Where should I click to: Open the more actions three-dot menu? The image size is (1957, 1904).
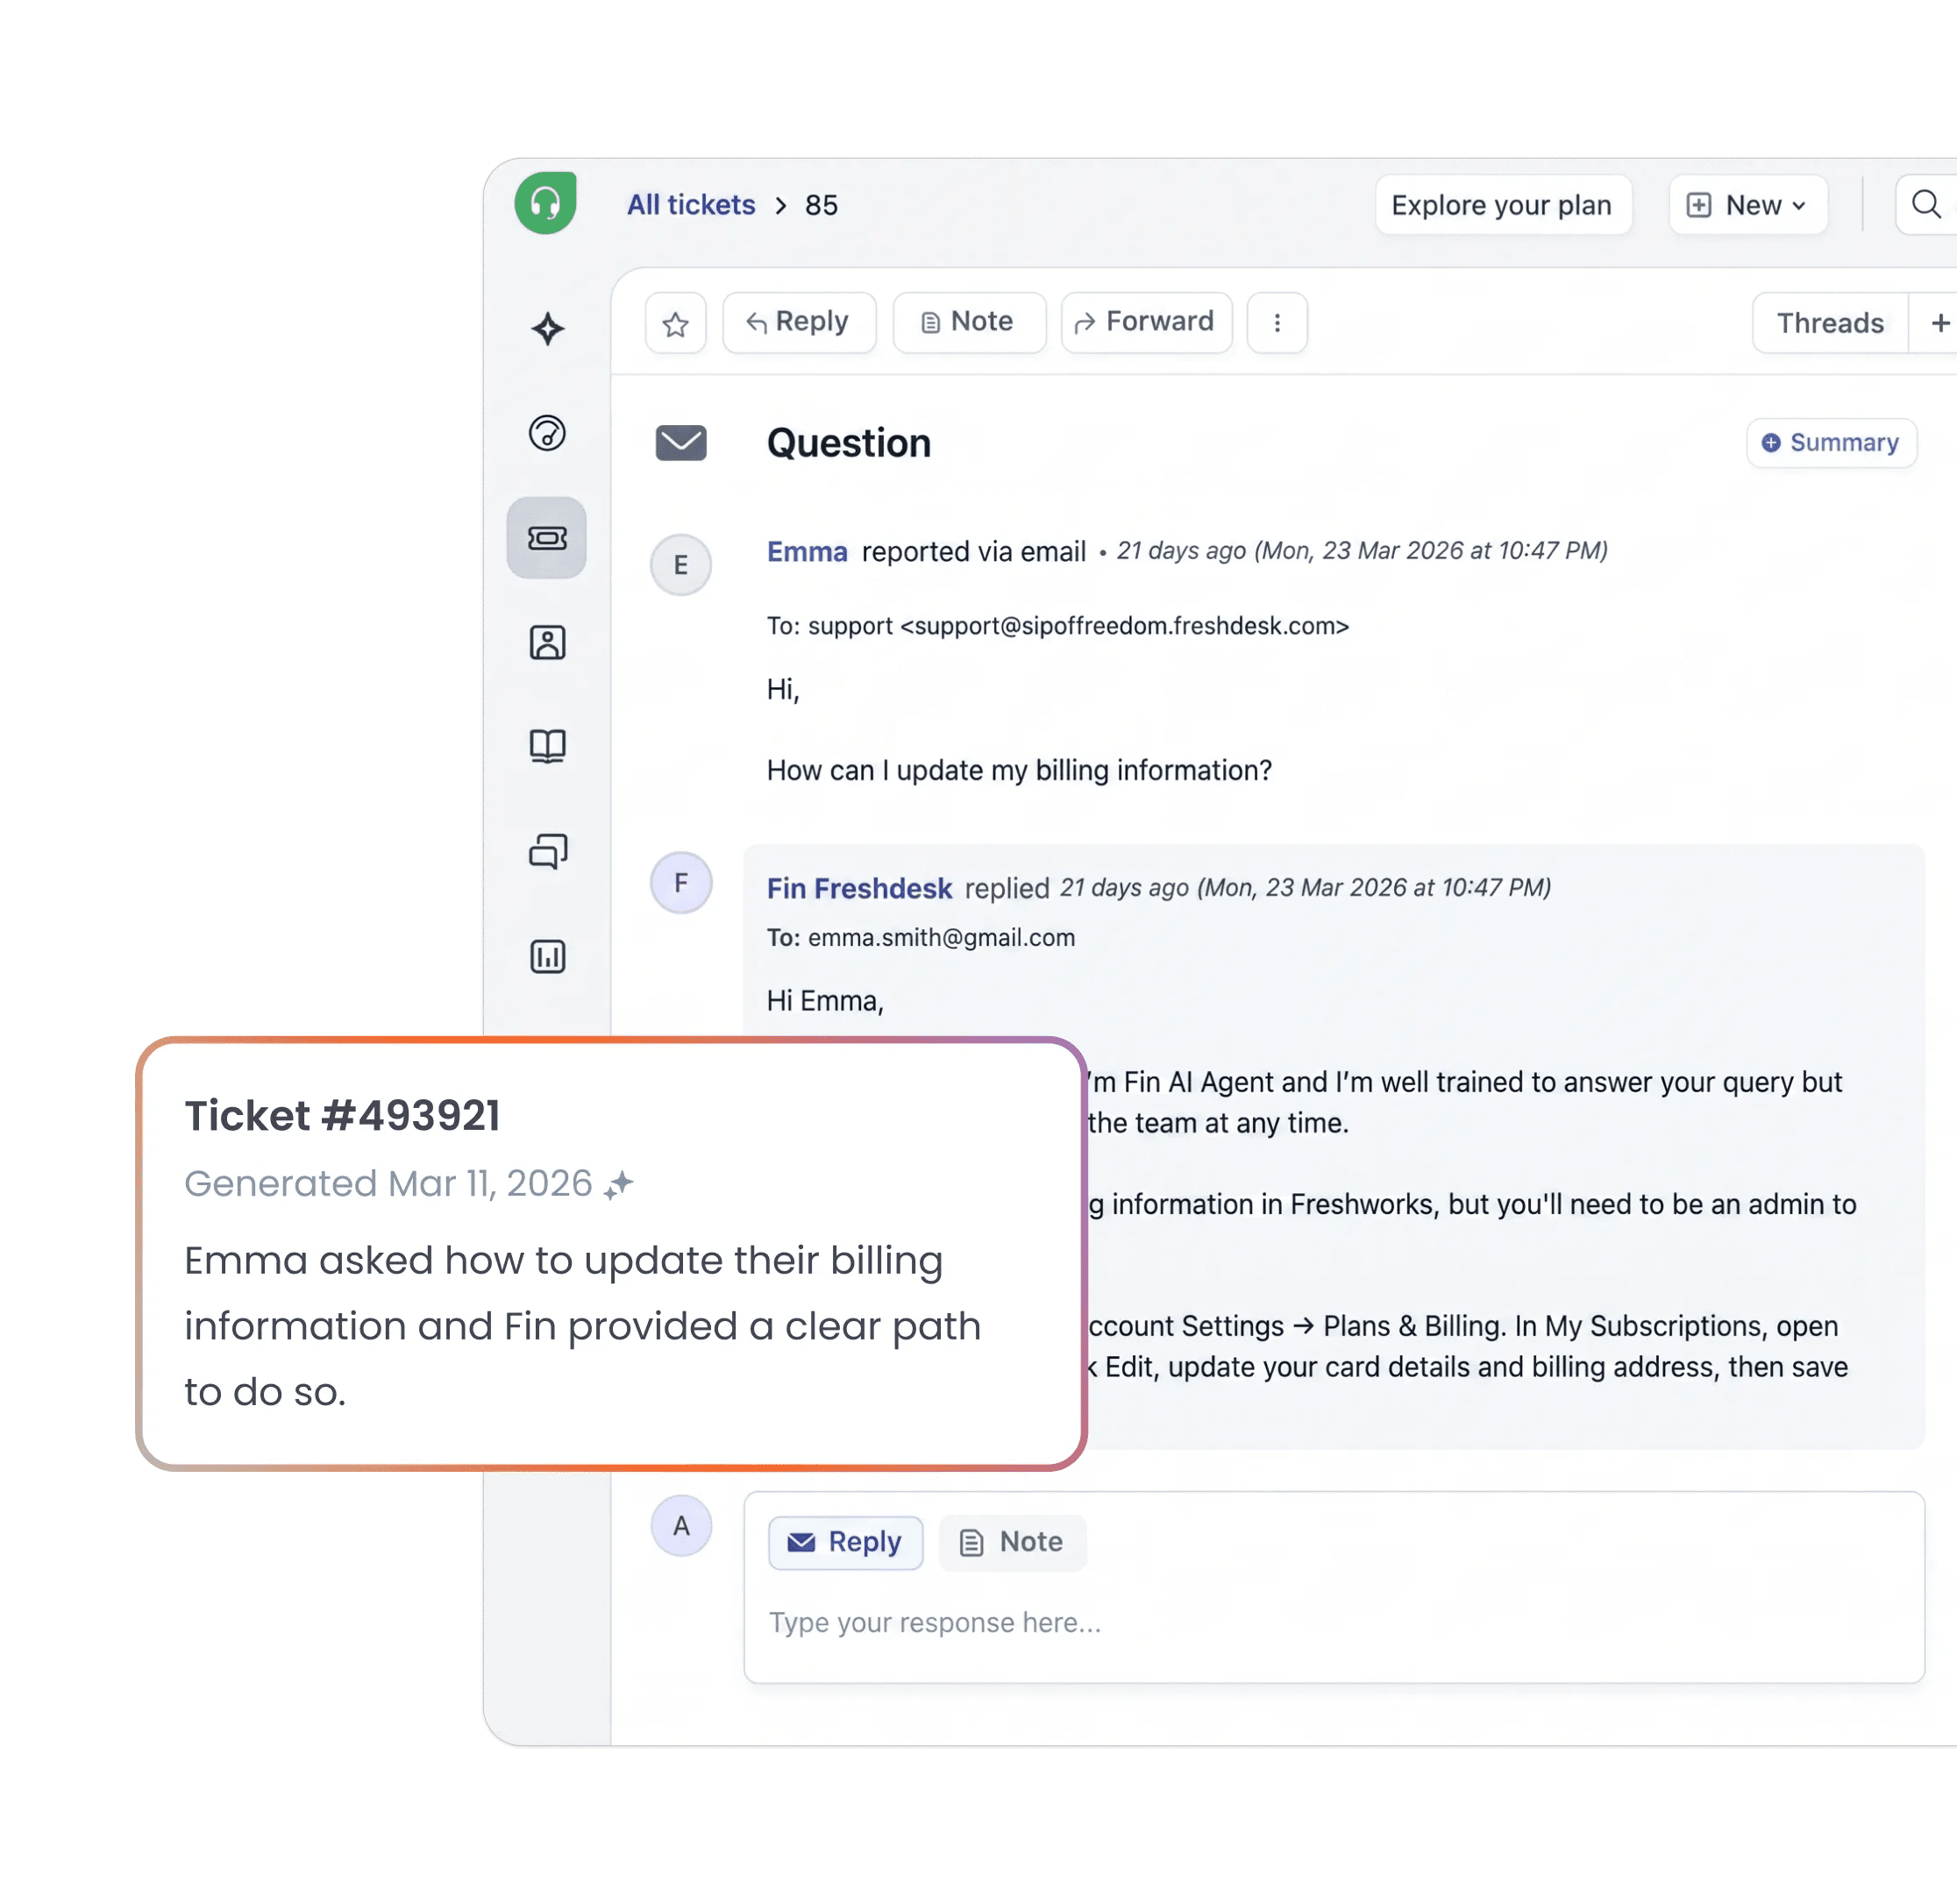pyautogui.click(x=1277, y=323)
